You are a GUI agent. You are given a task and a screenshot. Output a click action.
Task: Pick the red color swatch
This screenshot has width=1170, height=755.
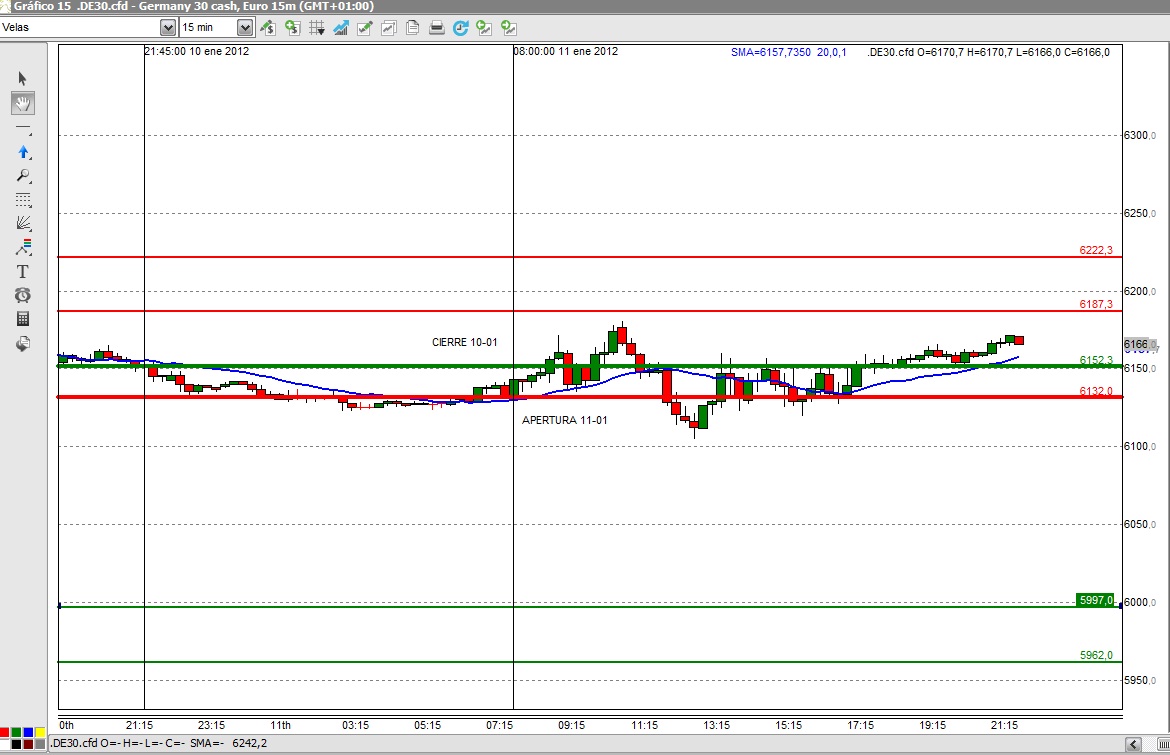(5, 733)
